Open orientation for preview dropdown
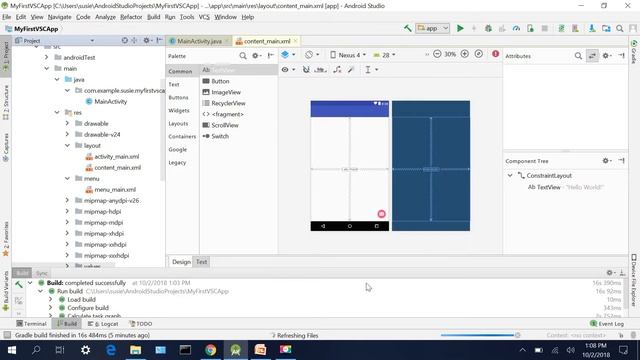Viewport: 640px width, 360px height. coord(312,54)
